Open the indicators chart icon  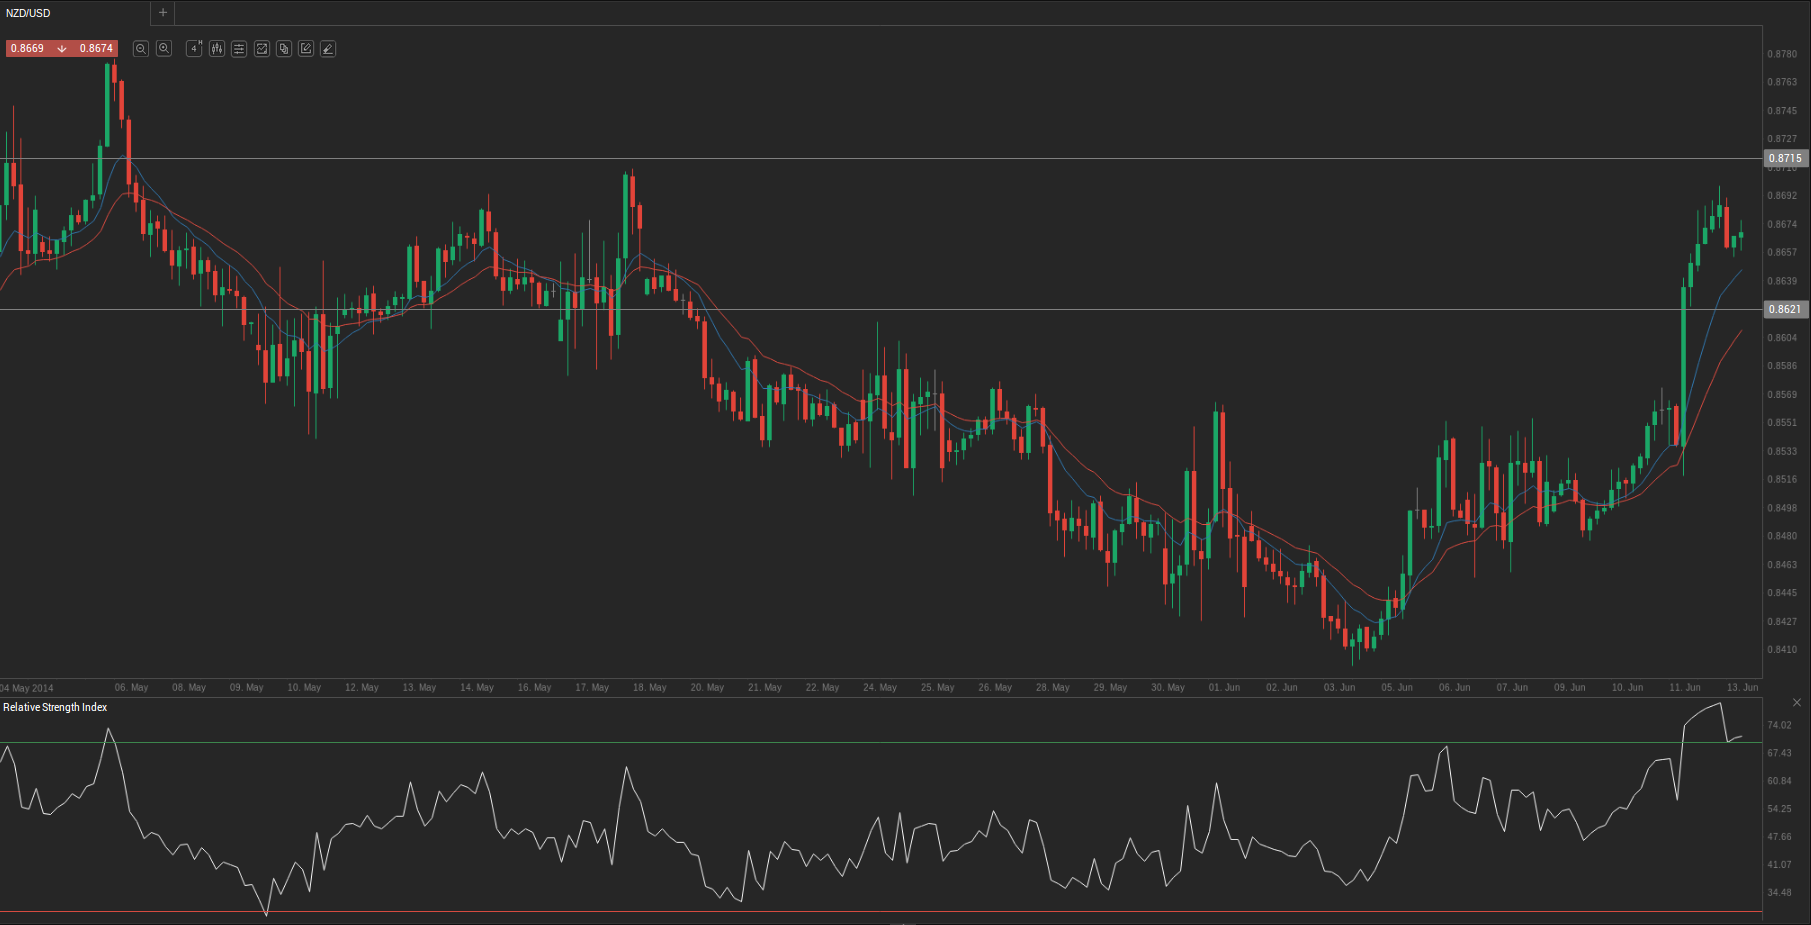262,48
